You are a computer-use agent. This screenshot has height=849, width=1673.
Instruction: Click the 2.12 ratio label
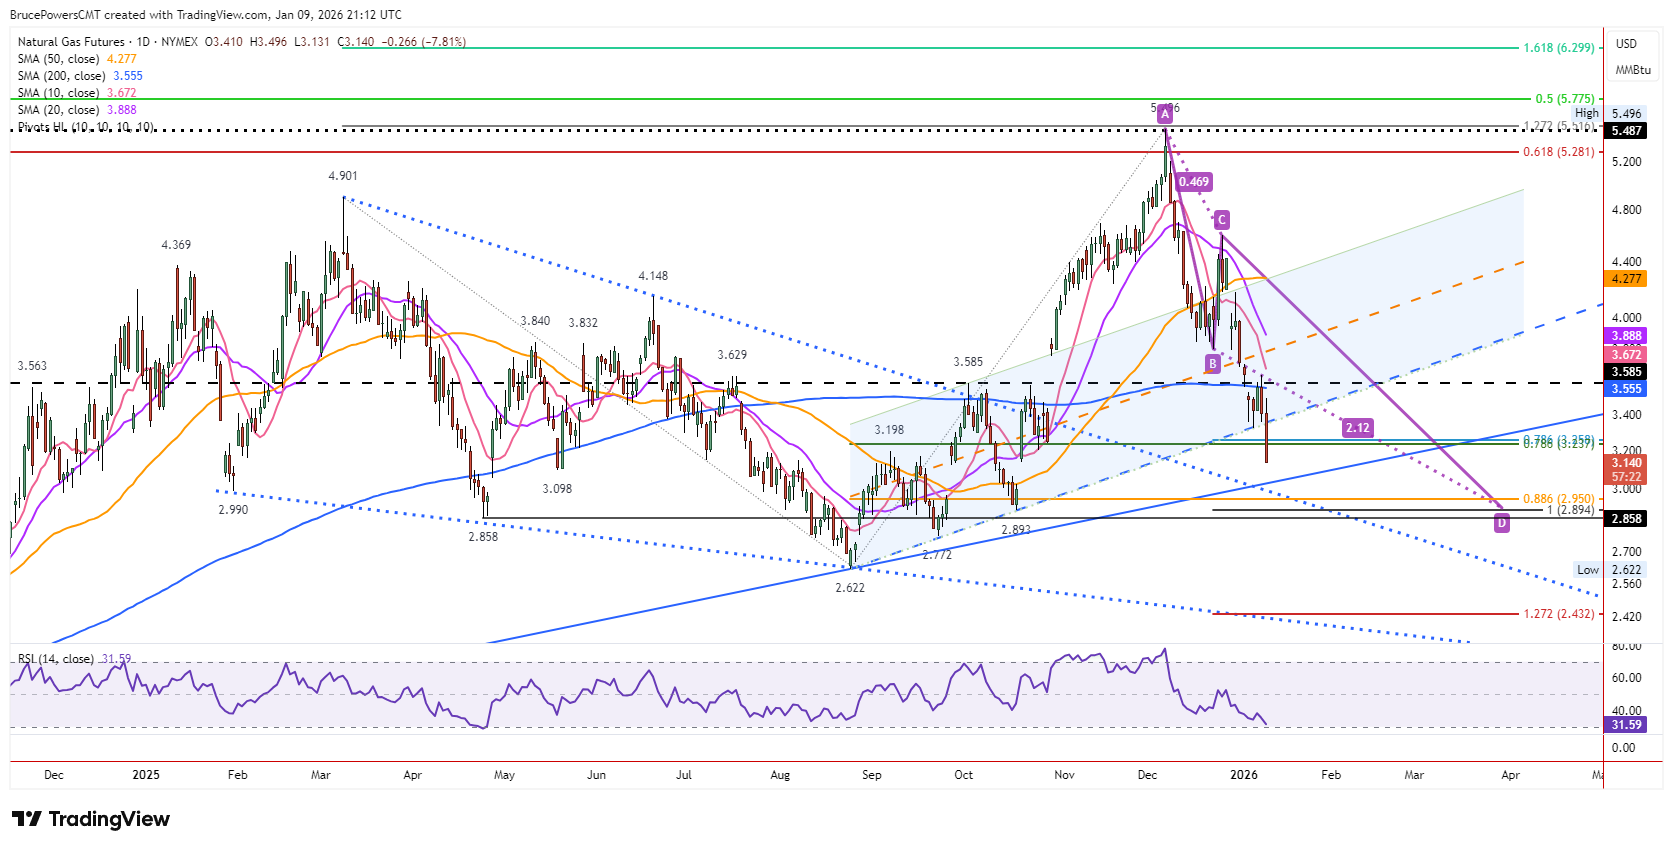tap(1358, 428)
